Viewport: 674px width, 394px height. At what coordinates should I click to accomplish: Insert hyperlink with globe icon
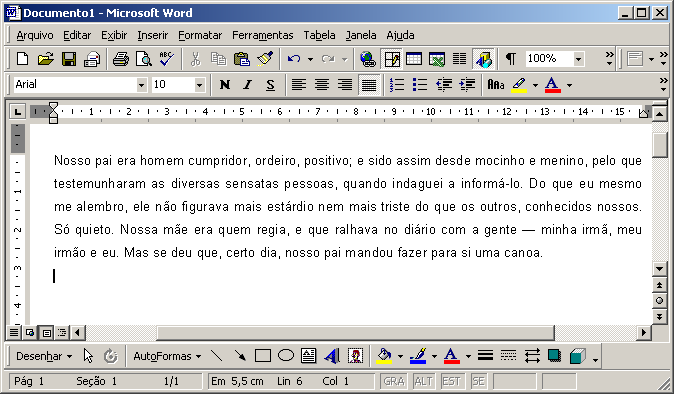(x=368, y=58)
